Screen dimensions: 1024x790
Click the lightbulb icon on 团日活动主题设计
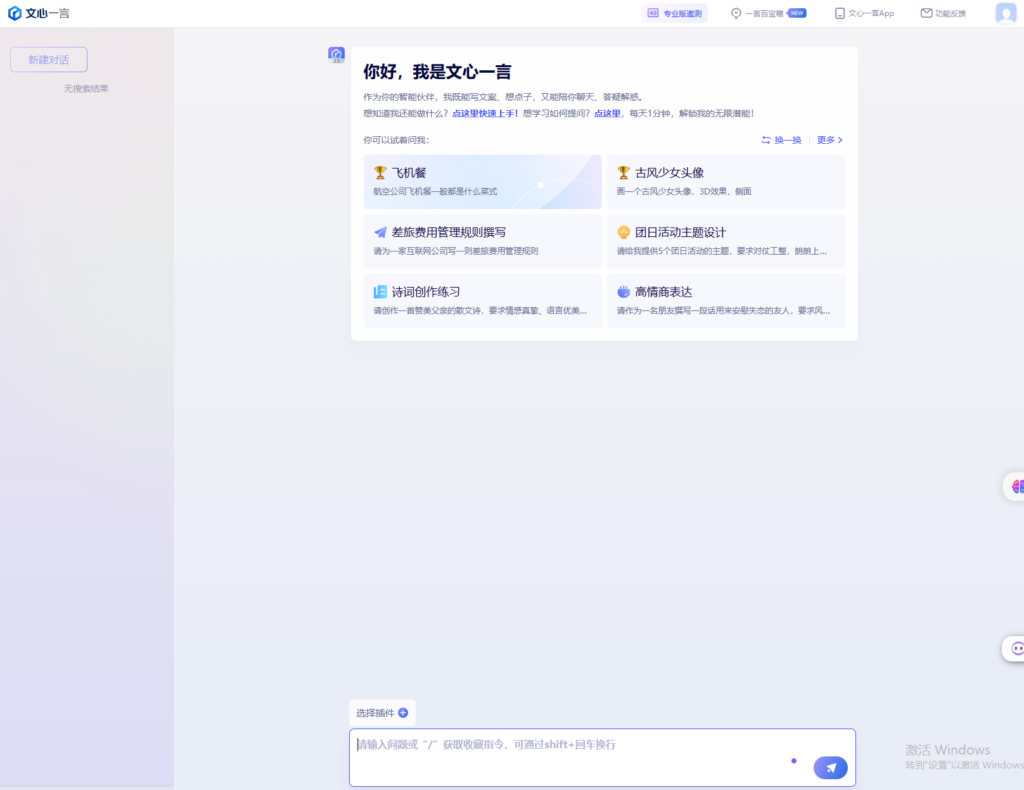tap(624, 232)
